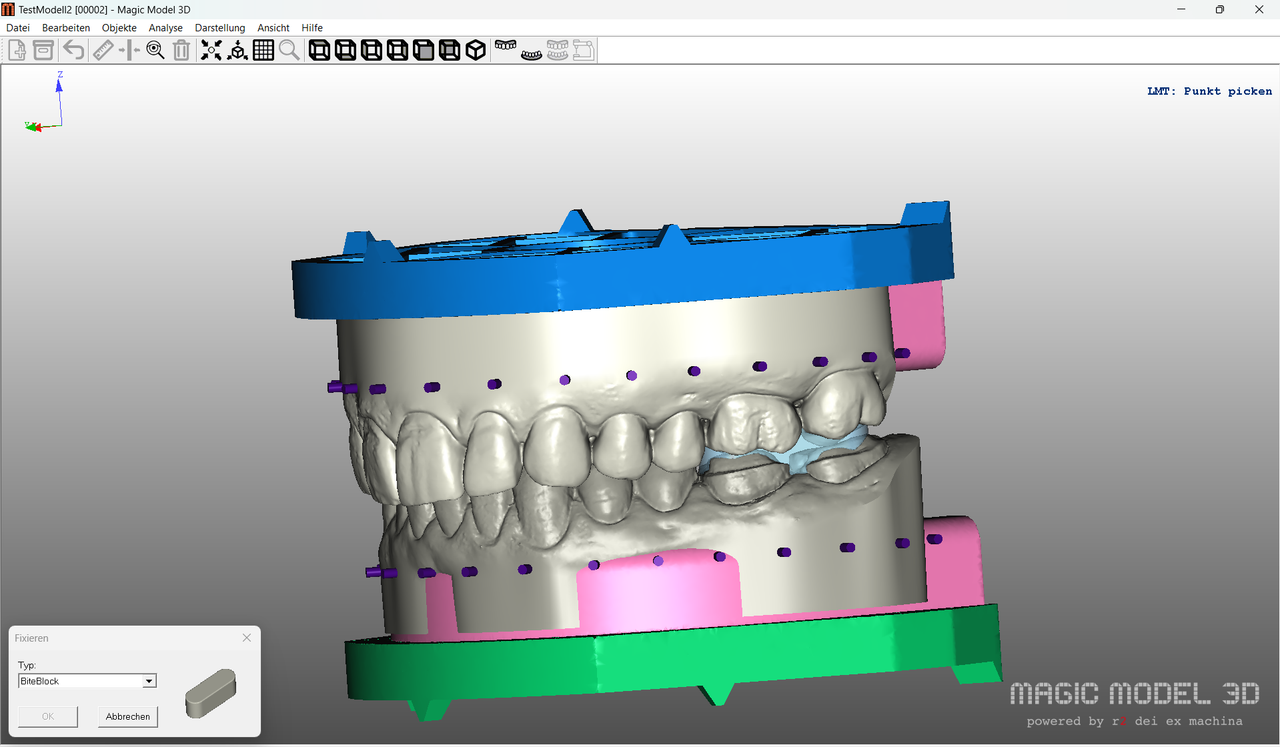Click the magnifier-with-eye inspect icon
This screenshot has width=1280, height=747.
click(155, 50)
